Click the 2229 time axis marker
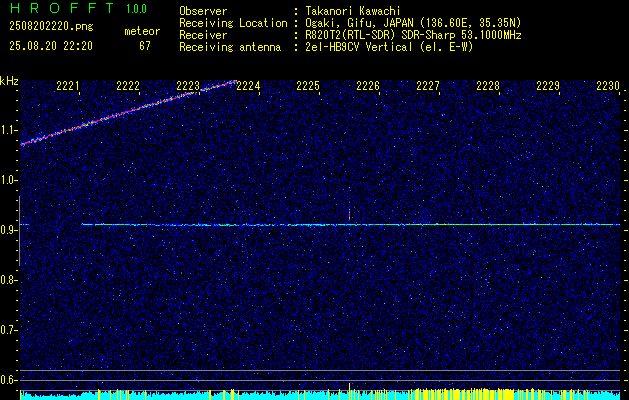Image resolution: width=629 pixels, height=400 pixels. click(548, 86)
